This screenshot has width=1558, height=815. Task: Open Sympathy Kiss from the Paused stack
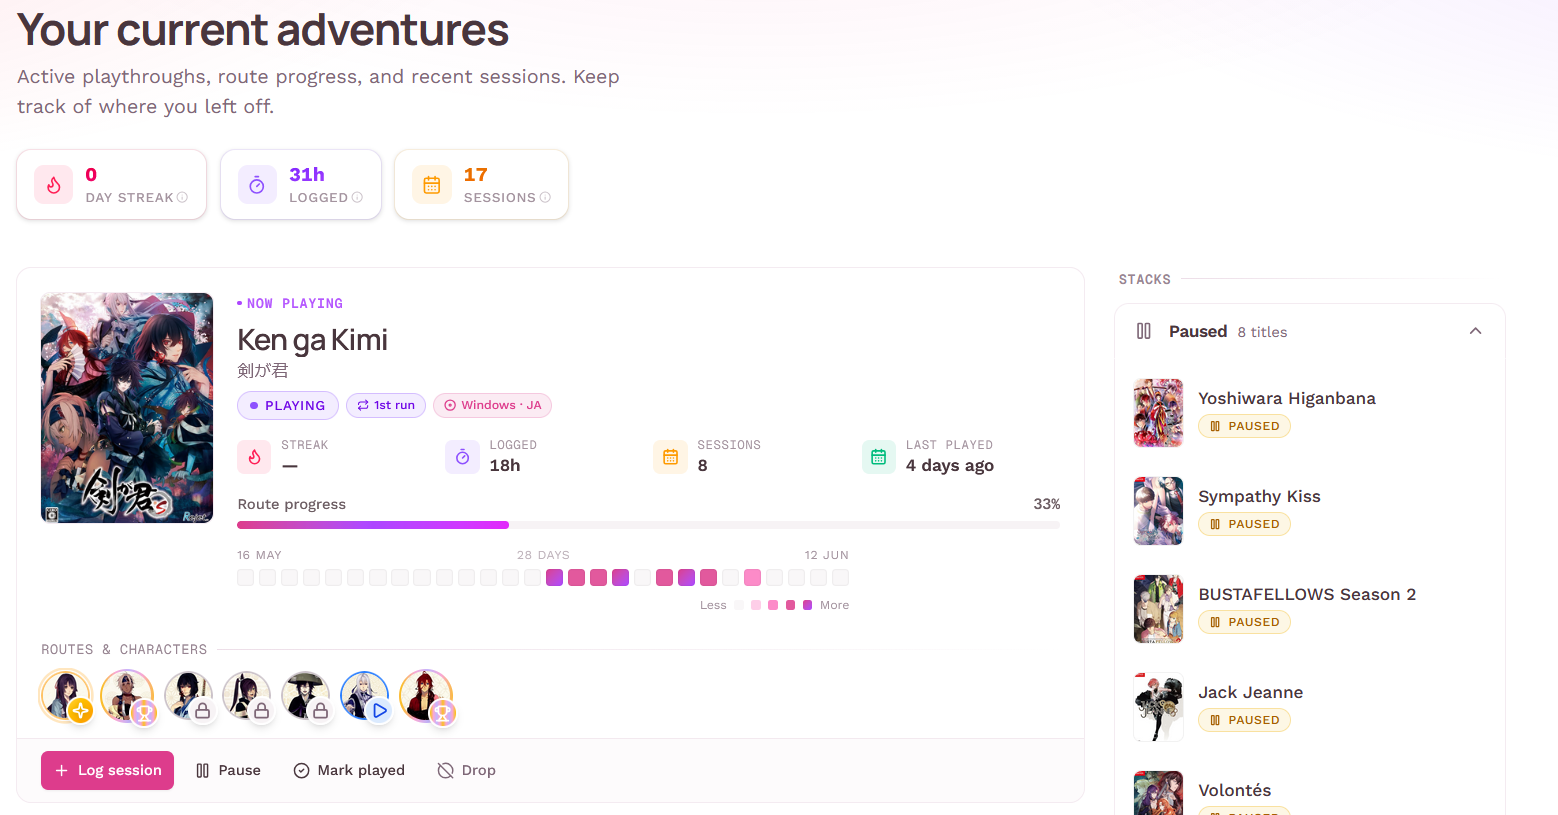[x=1259, y=496]
